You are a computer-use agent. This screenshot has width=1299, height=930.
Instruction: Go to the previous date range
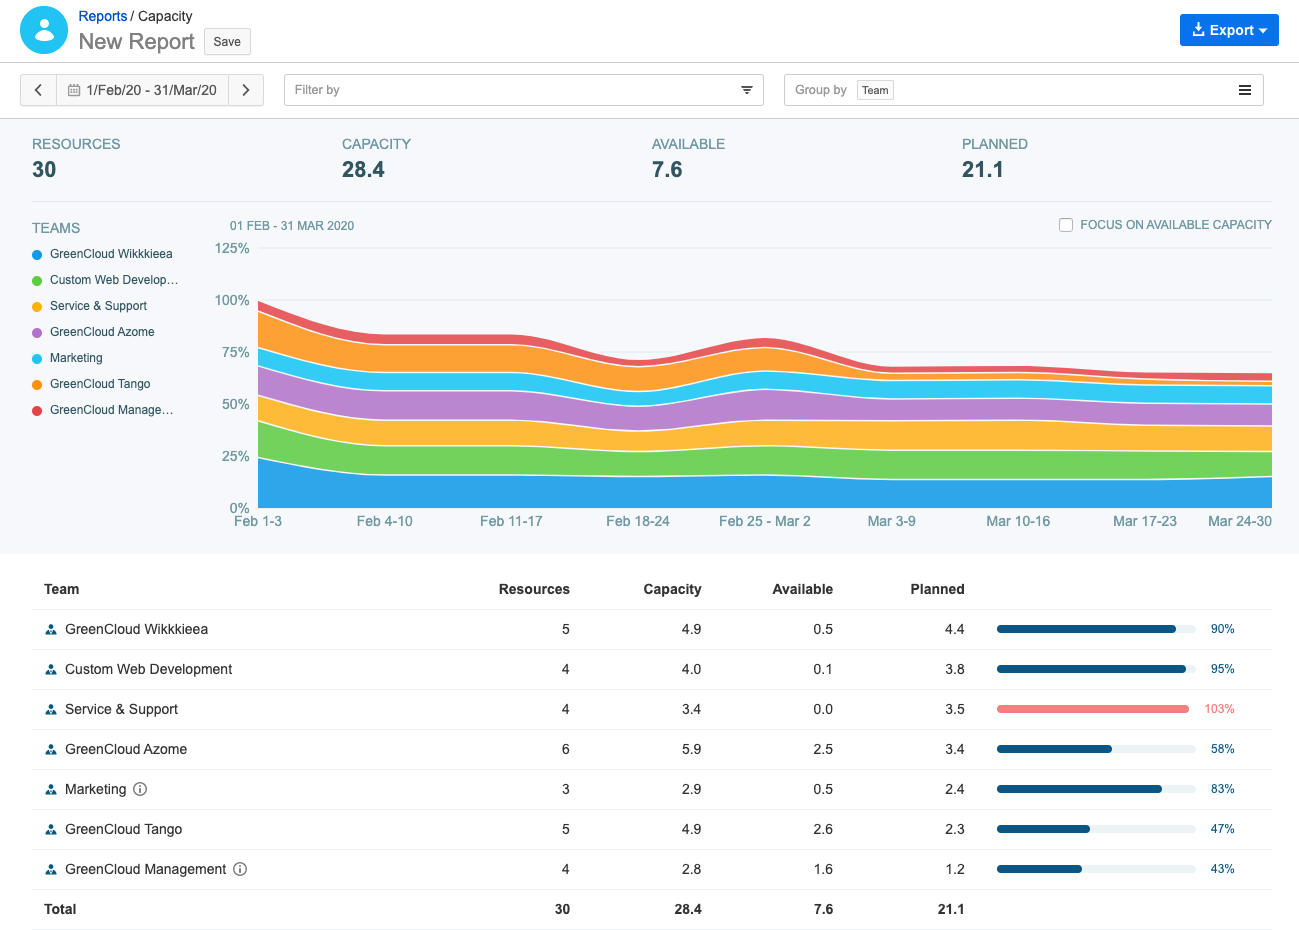[38, 90]
